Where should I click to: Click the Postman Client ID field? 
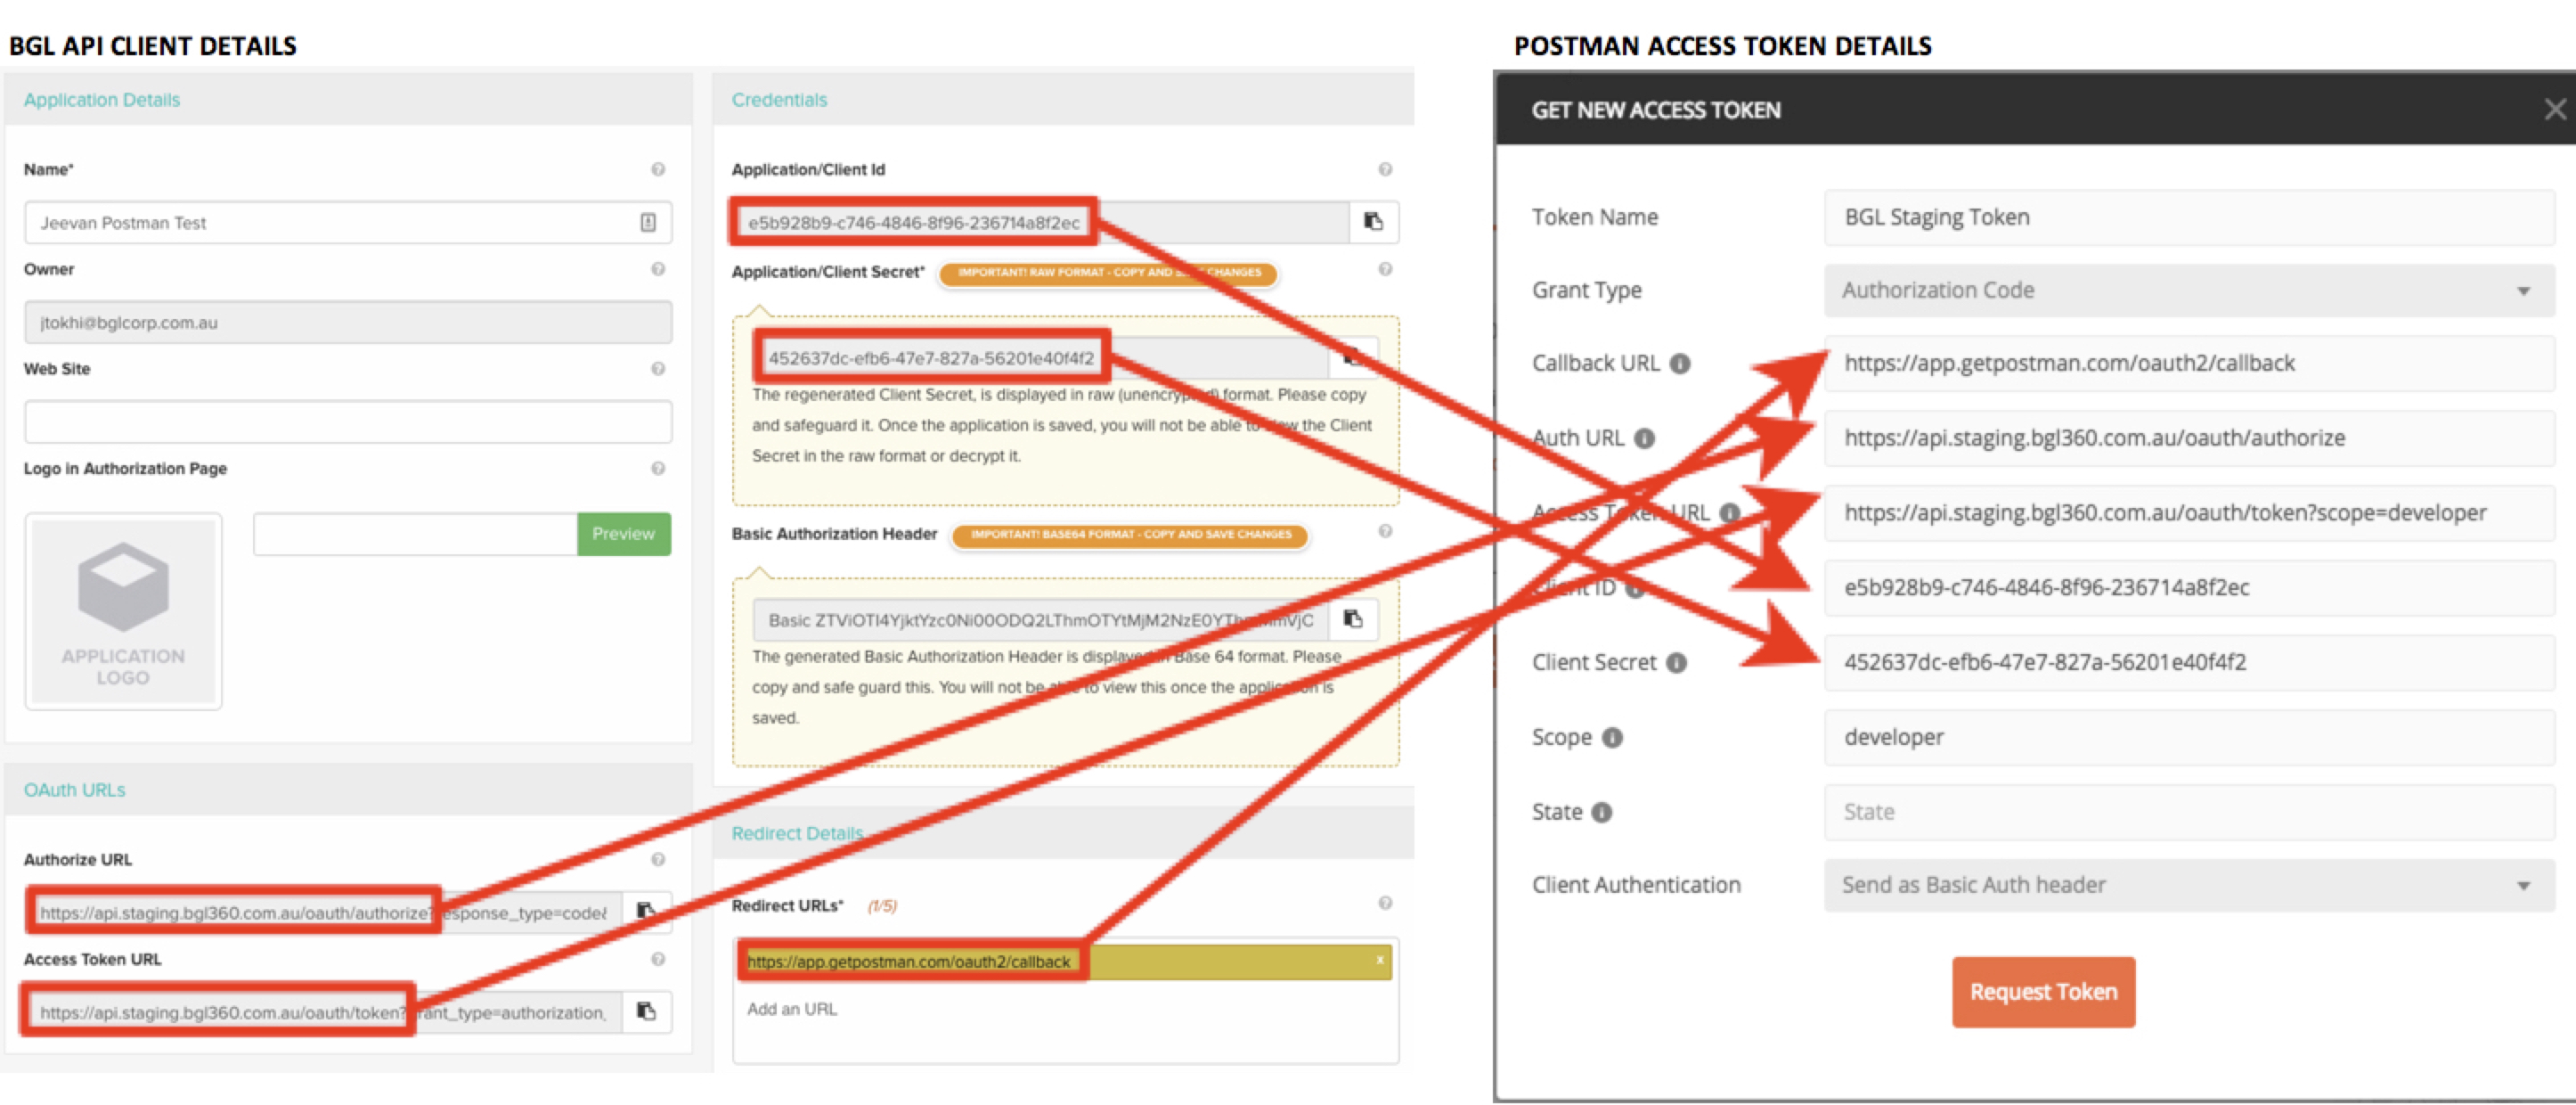[2189, 588]
